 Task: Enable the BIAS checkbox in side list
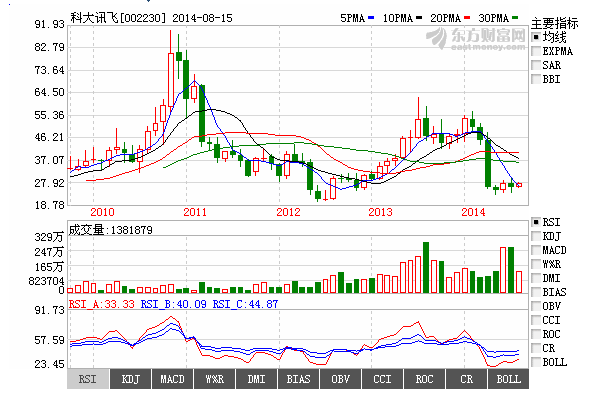point(536,292)
